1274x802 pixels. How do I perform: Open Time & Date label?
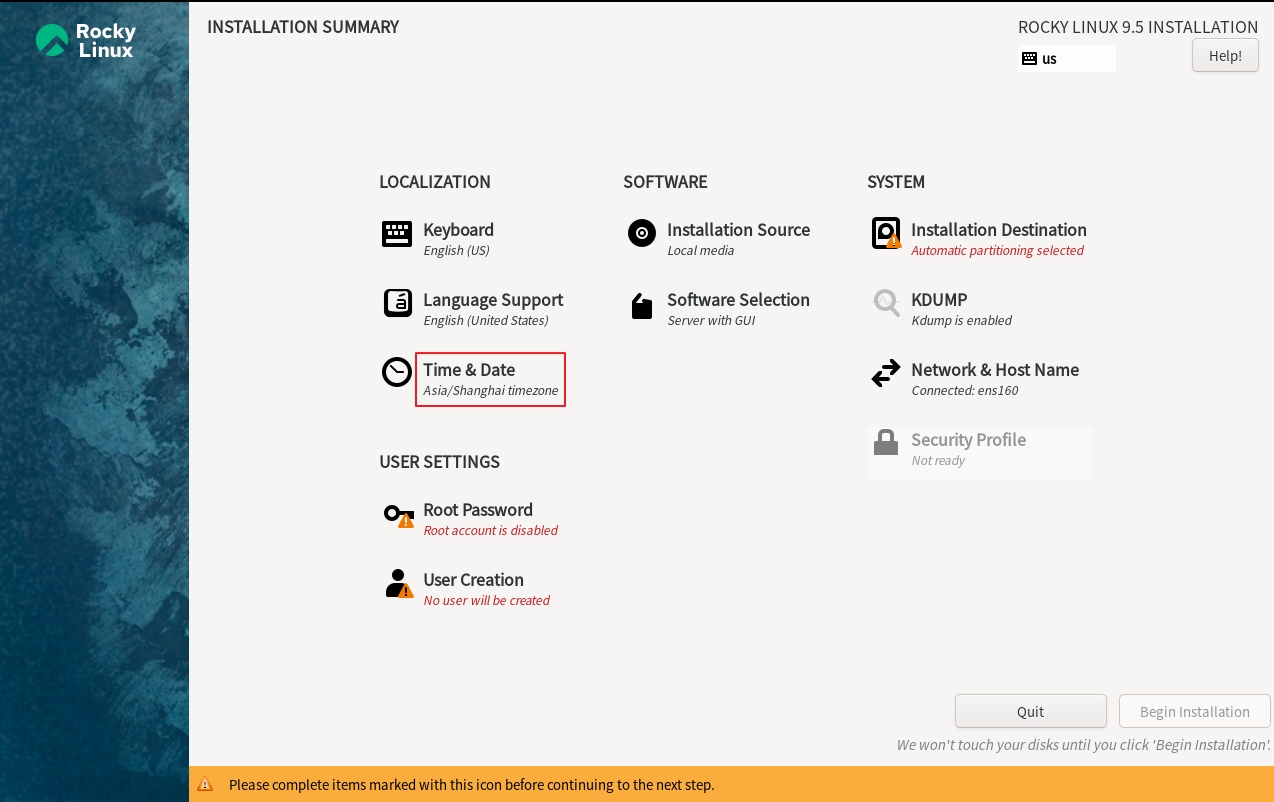pos(469,370)
